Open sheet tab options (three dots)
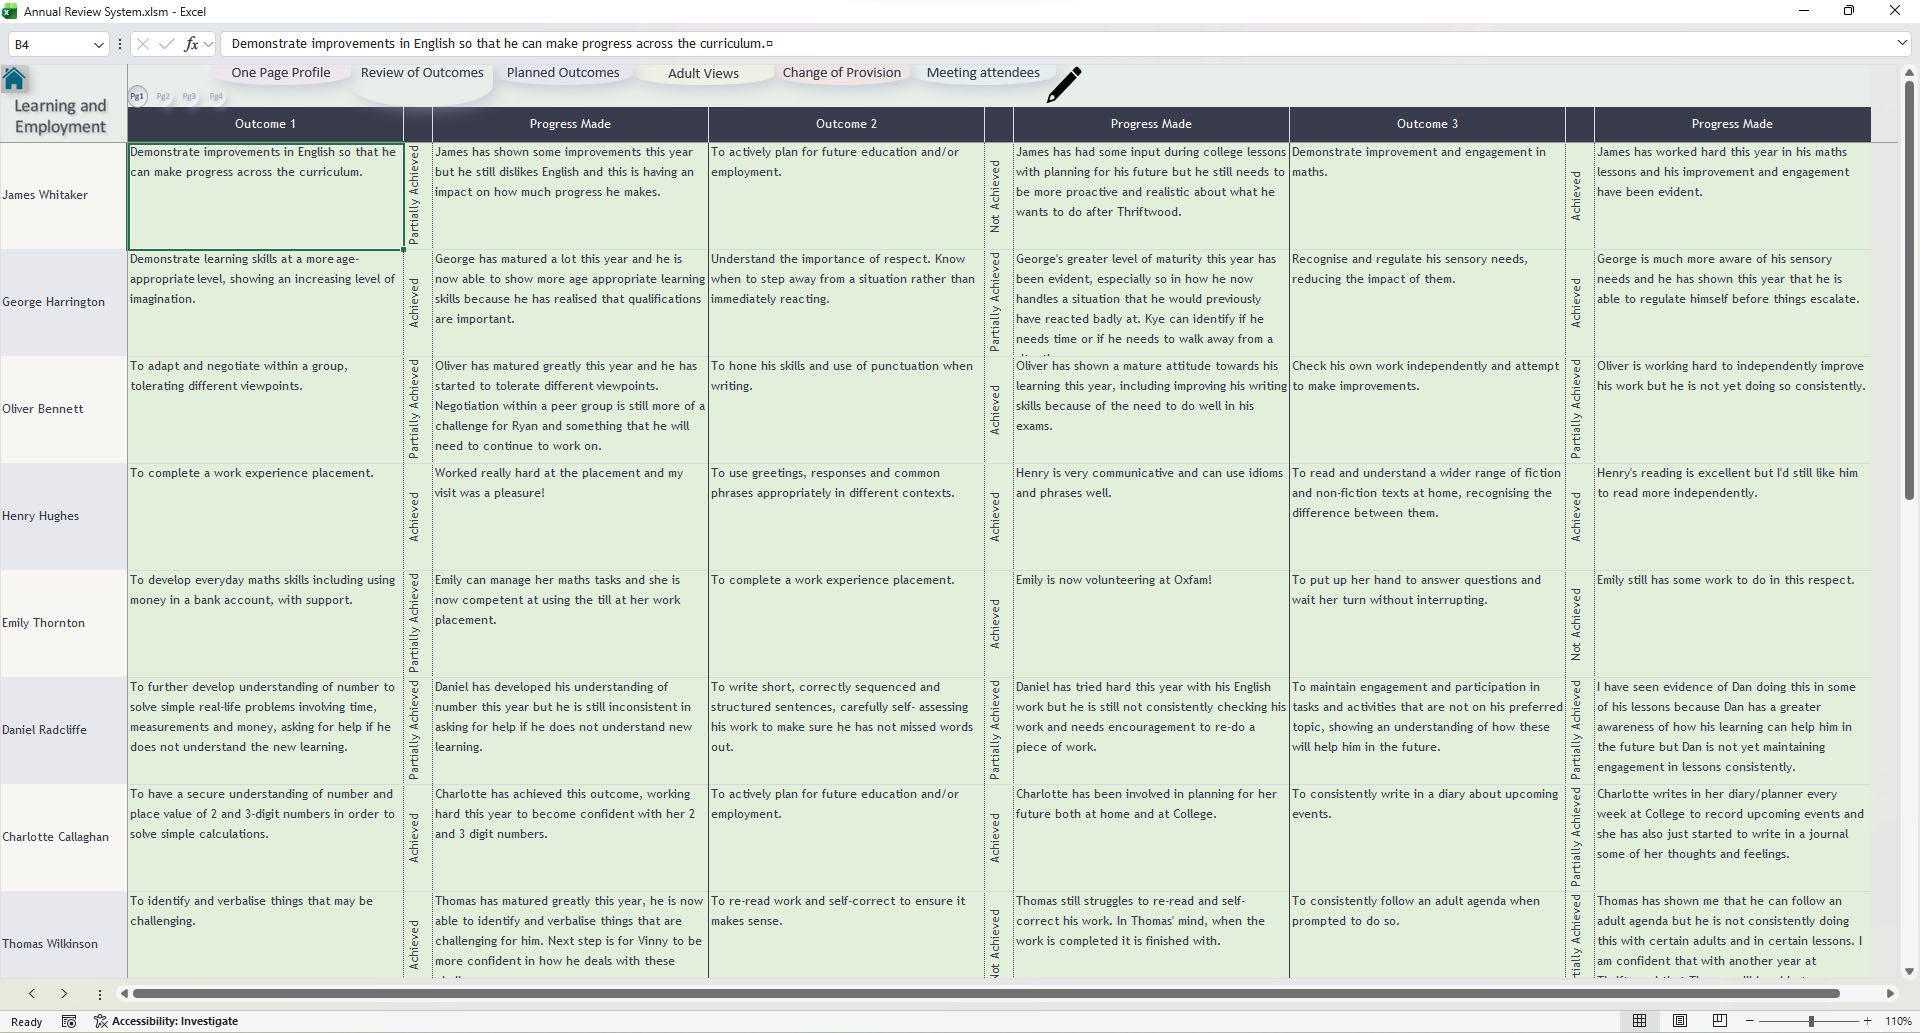1920x1033 pixels. click(x=100, y=994)
